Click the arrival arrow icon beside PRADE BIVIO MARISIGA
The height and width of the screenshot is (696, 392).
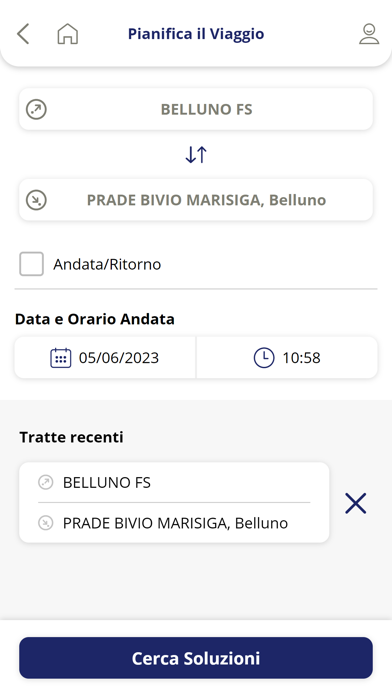tap(36, 200)
